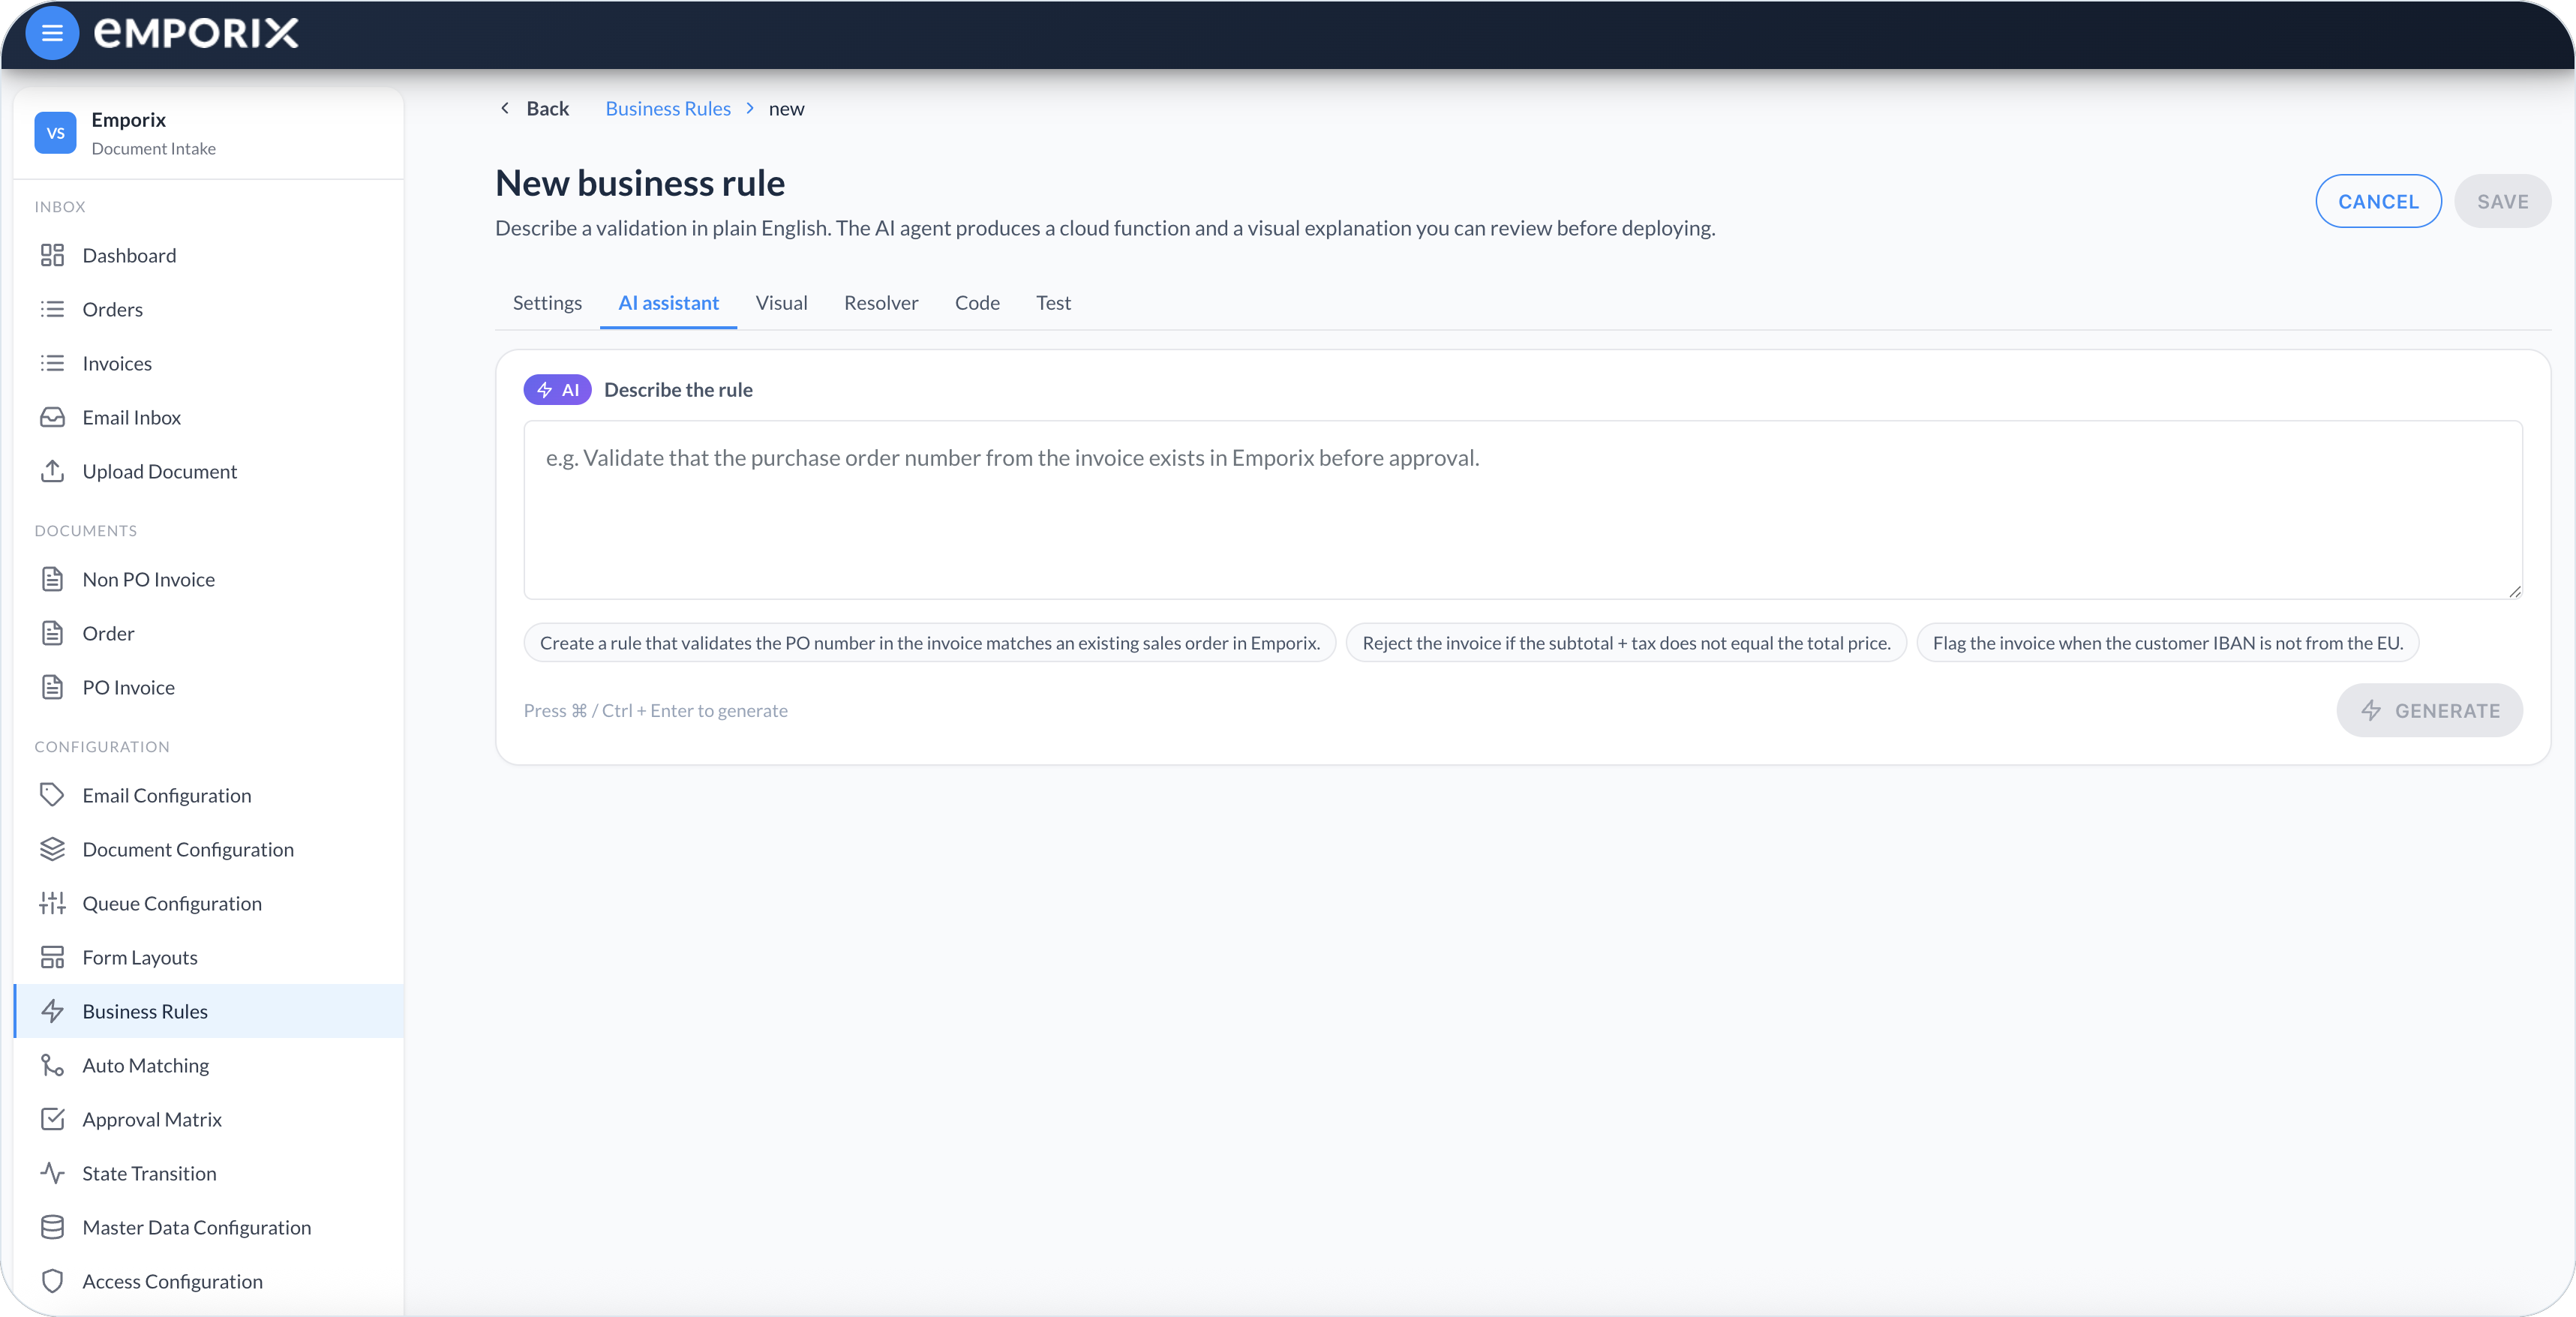Choose the PO number validation suggestion
The image size is (2576, 1317).
[930, 643]
